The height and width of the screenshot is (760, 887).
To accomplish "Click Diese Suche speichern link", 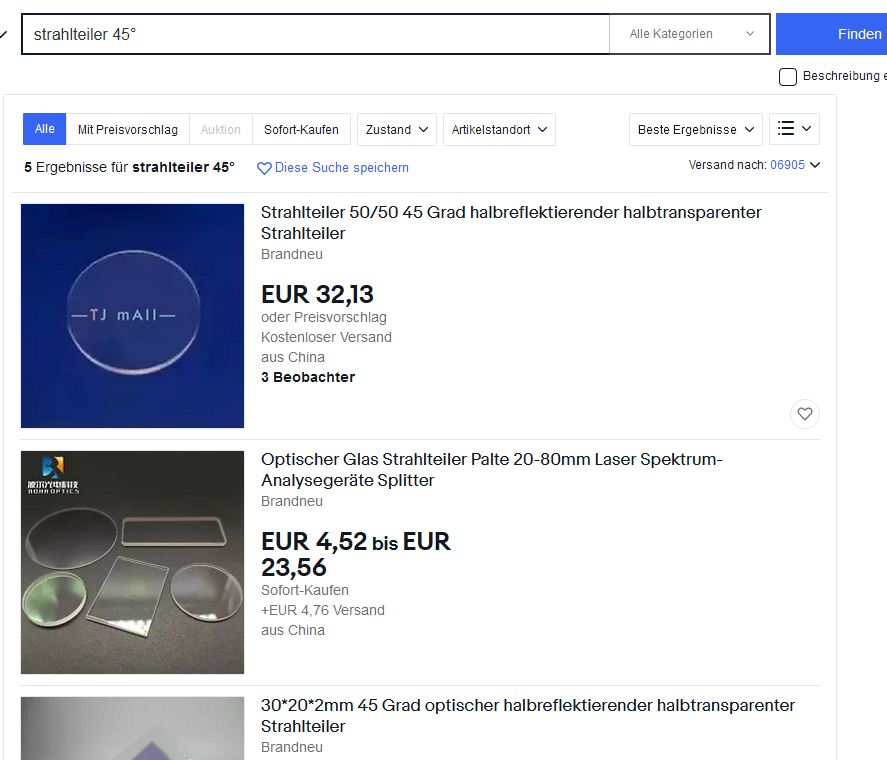I will (x=341, y=168).
